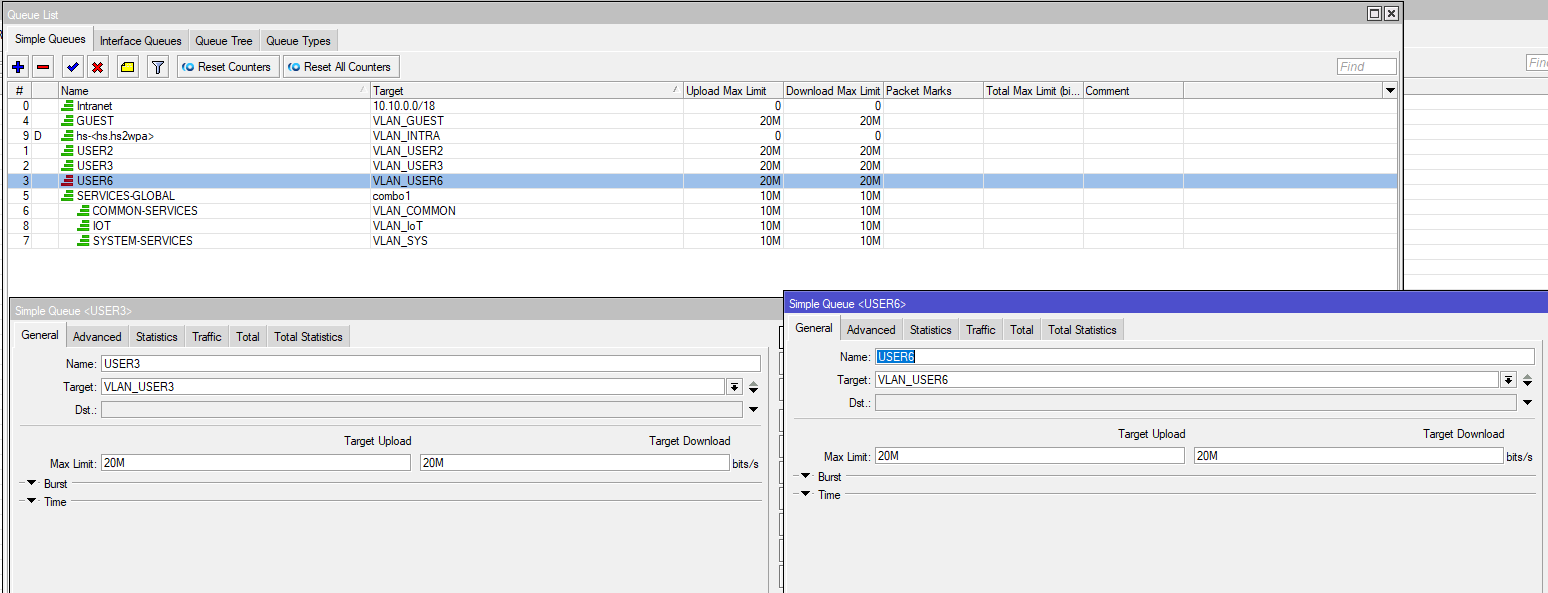Click the yellow comment note icon
1548x593 pixels.
tap(127, 67)
